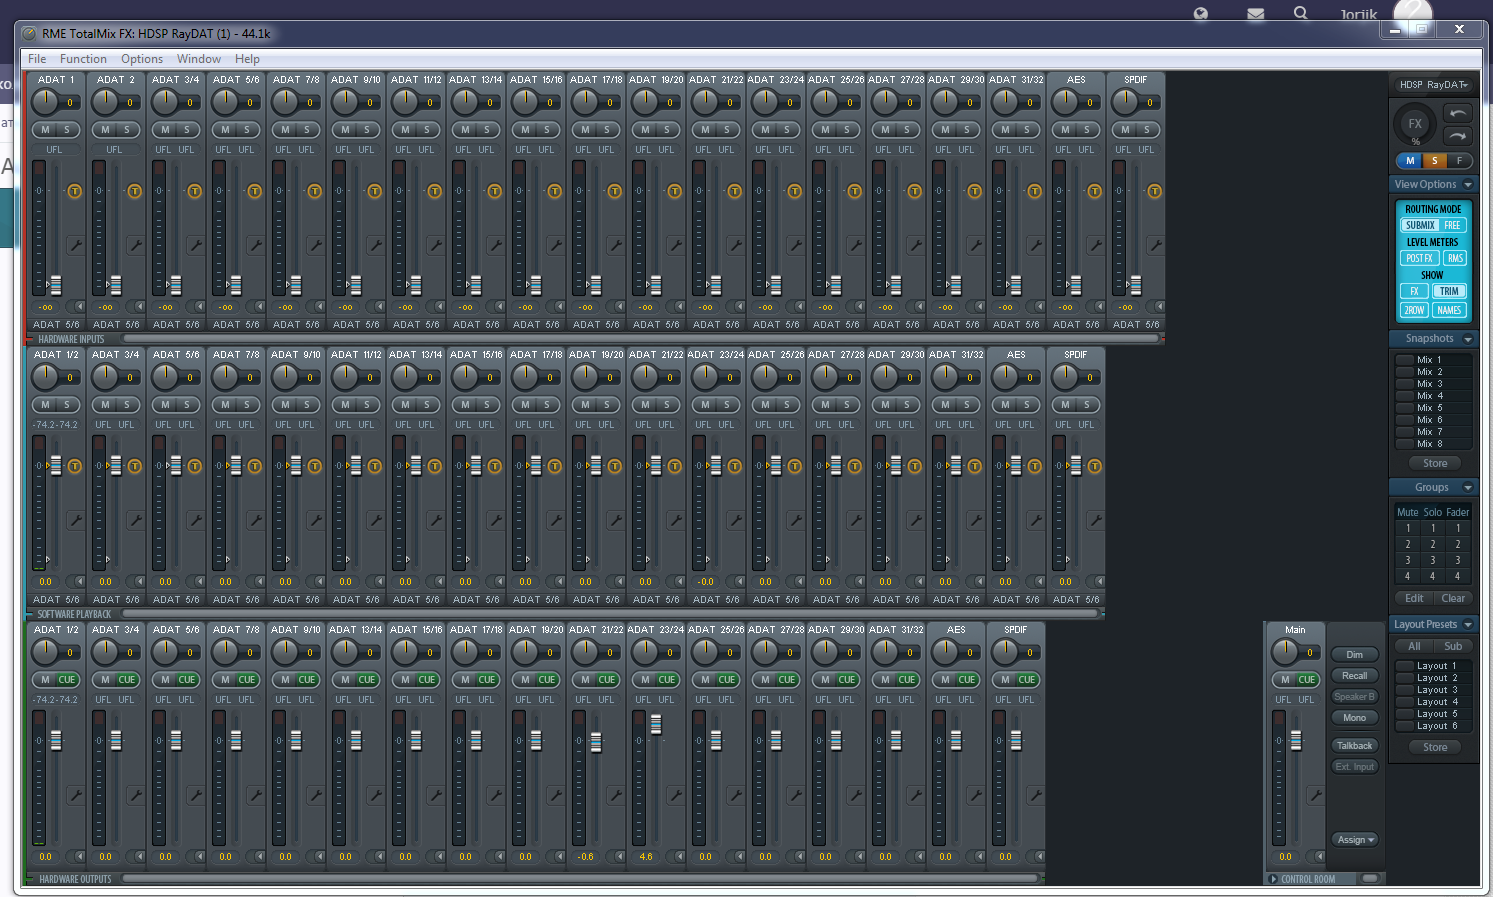Toggle the 2Row view option
The image size is (1493, 897).
[1414, 311]
